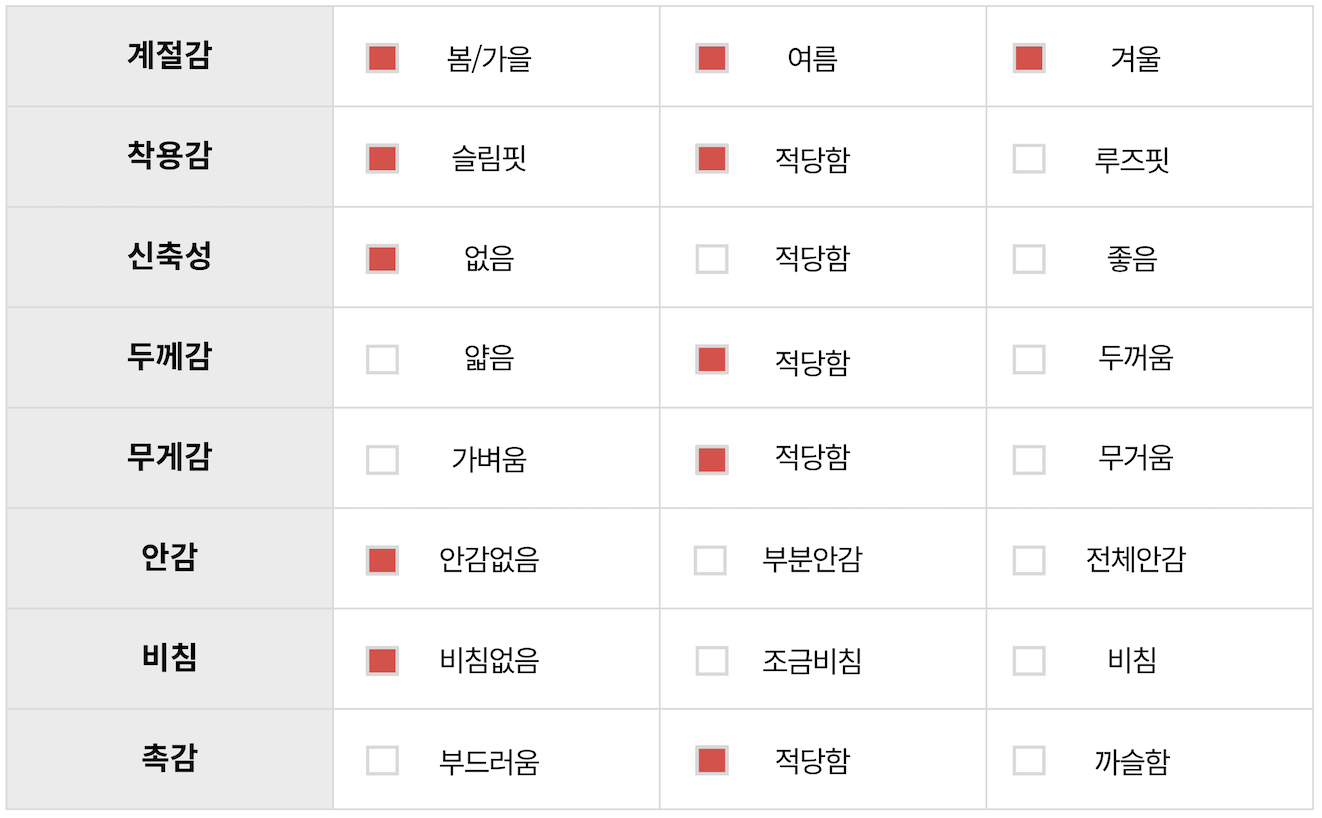Check the 두꺼움 checkbox

pyautogui.click(x=1029, y=359)
